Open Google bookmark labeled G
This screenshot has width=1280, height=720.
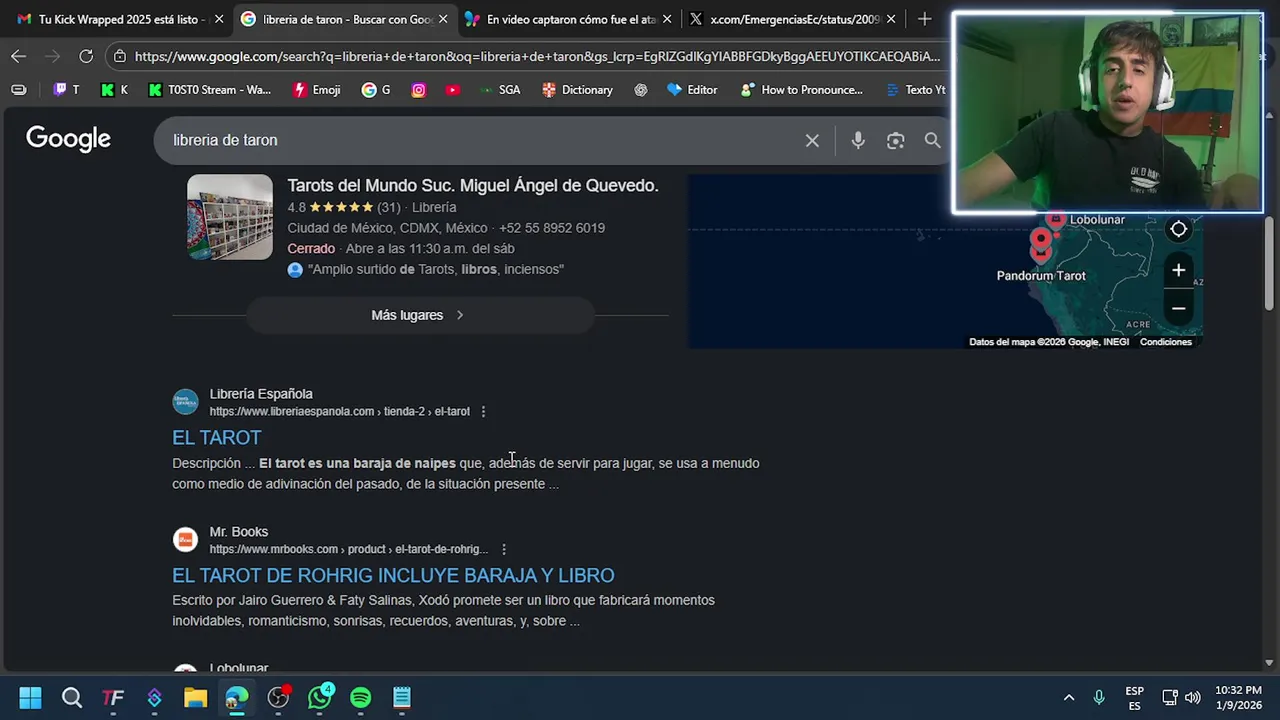(x=377, y=90)
